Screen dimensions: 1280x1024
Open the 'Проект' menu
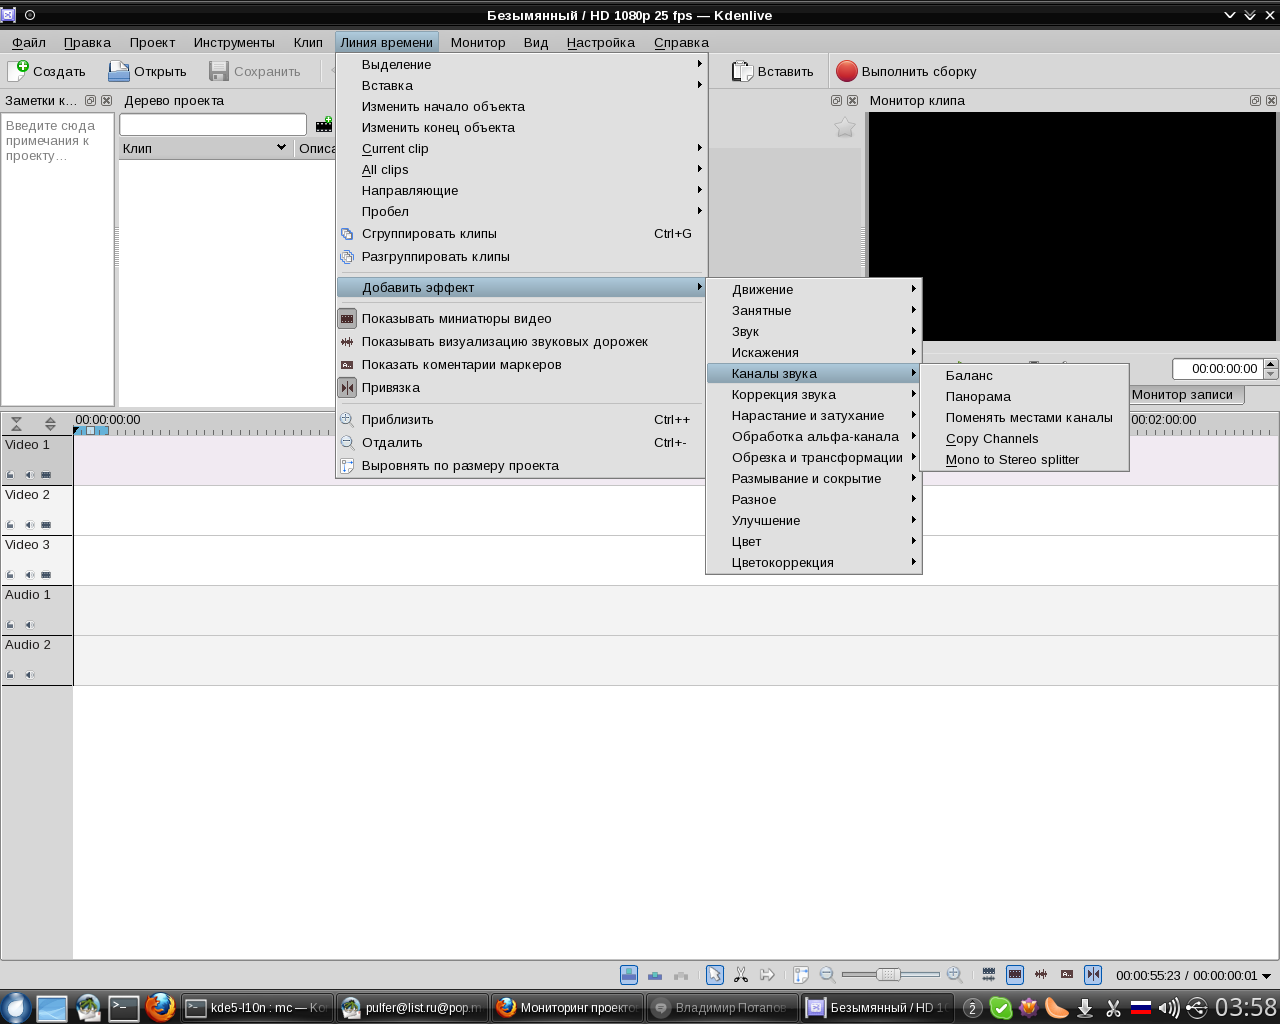point(152,42)
